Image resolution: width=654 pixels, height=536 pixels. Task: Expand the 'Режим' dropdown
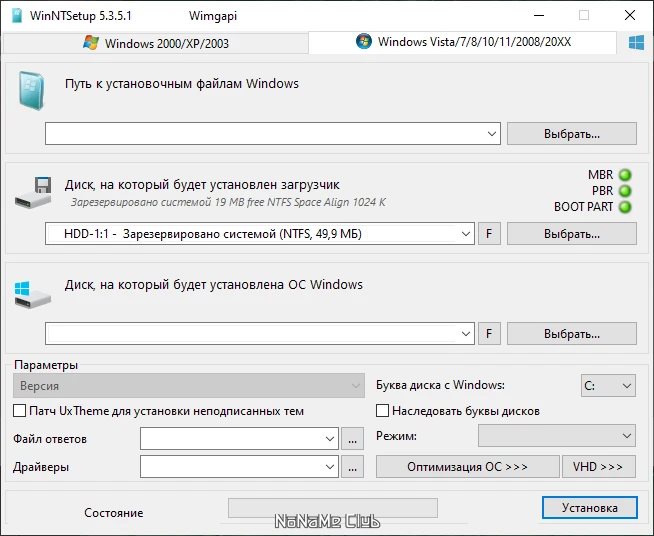[x=557, y=436]
